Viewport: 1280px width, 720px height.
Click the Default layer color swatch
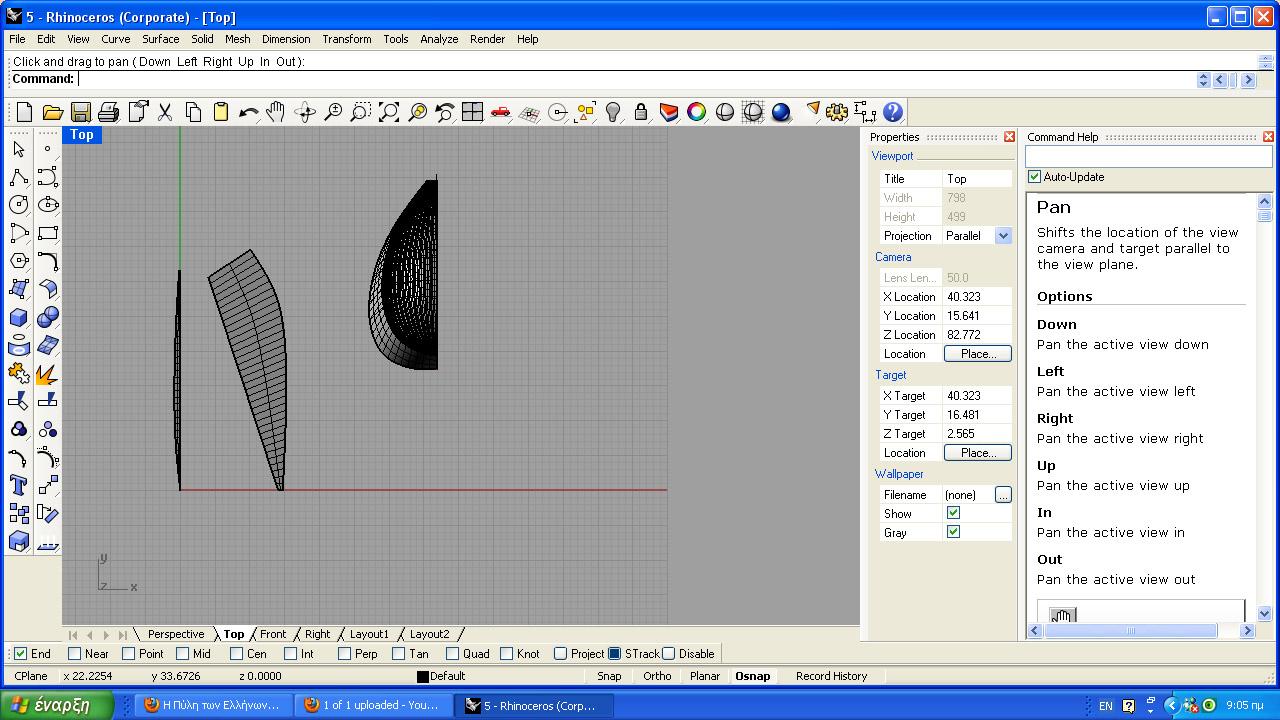(423, 677)
